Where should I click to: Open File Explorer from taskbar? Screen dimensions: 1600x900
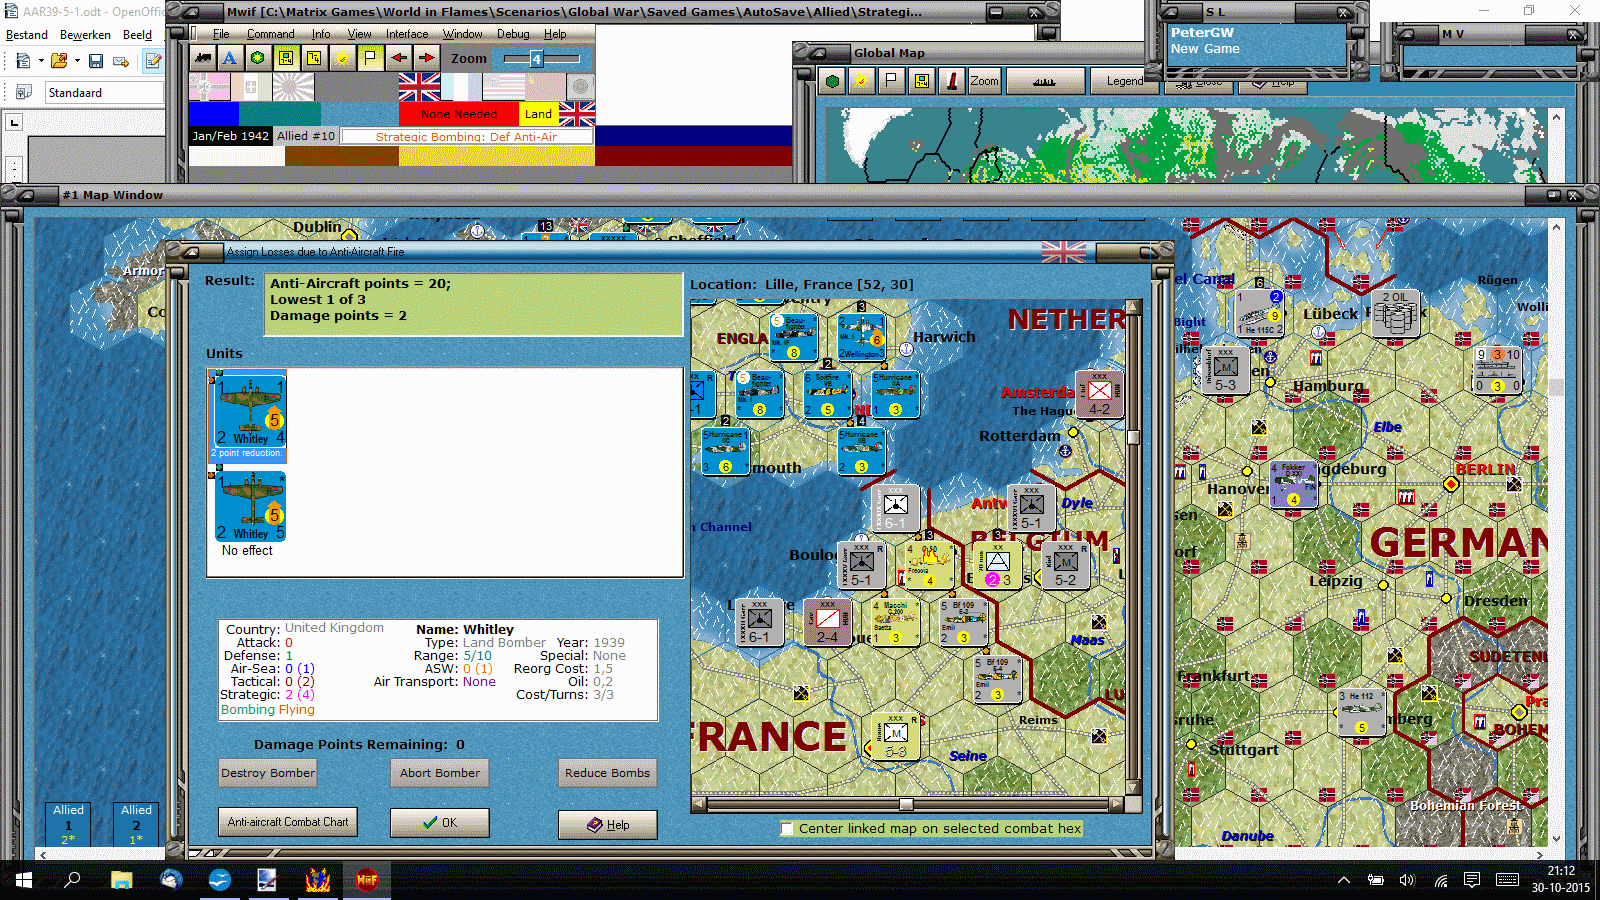pos(121,880)
